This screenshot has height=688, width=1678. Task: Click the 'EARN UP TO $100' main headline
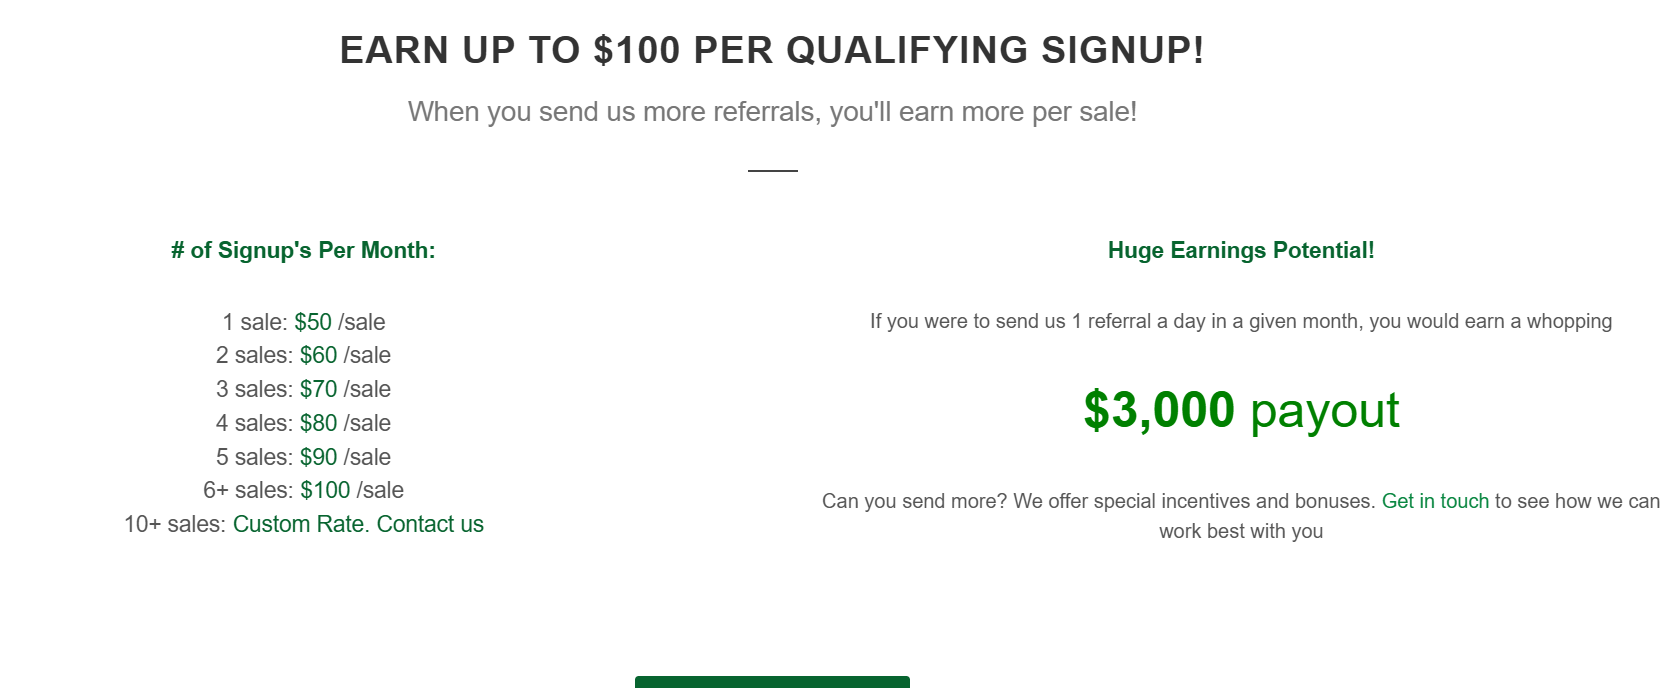(772, 50)
